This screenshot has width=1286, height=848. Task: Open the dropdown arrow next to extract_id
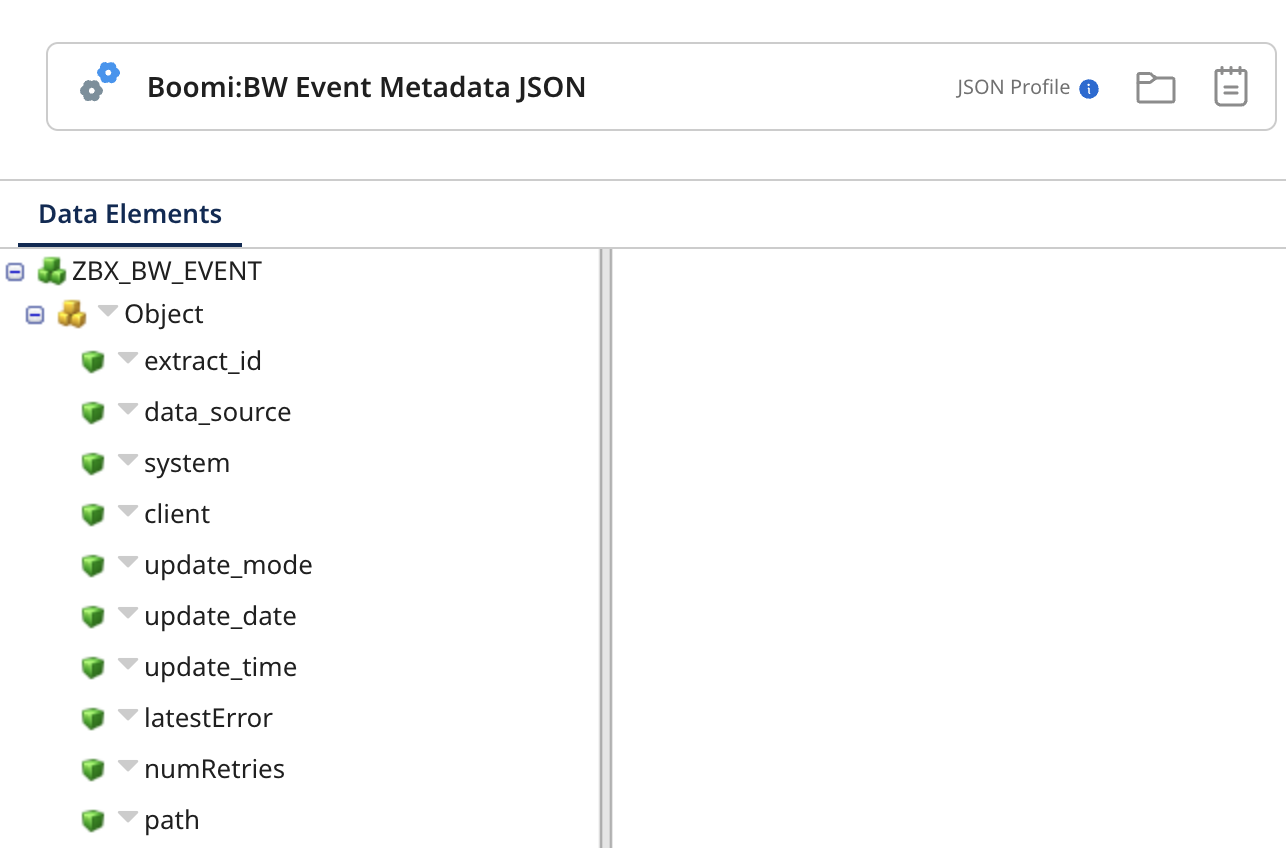127,357
